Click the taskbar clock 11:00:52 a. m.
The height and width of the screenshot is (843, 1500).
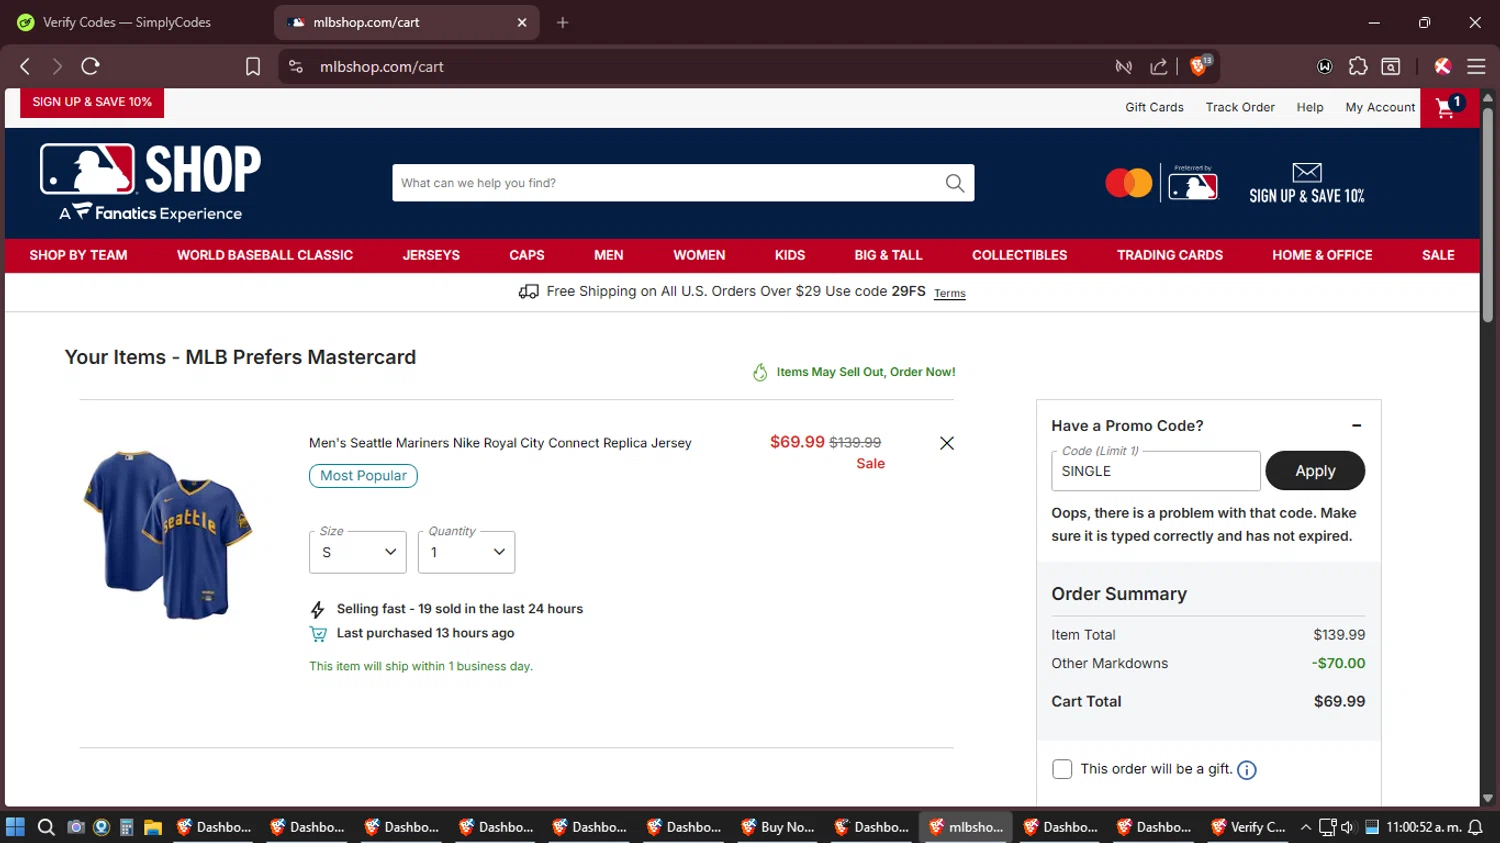[x=1422, y=827]
